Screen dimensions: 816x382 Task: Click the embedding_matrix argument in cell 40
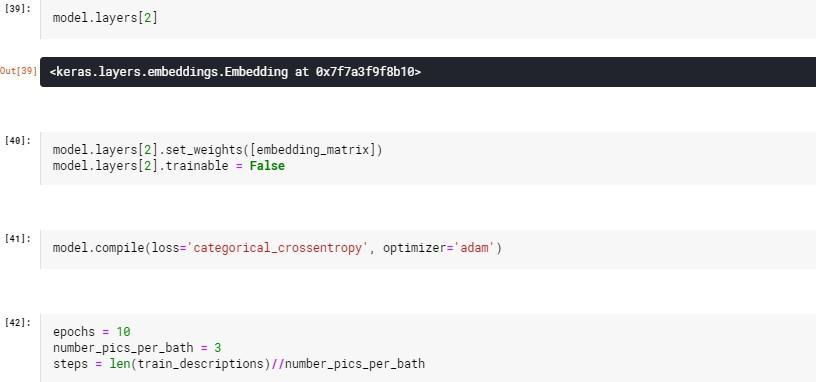pos(312,150)
